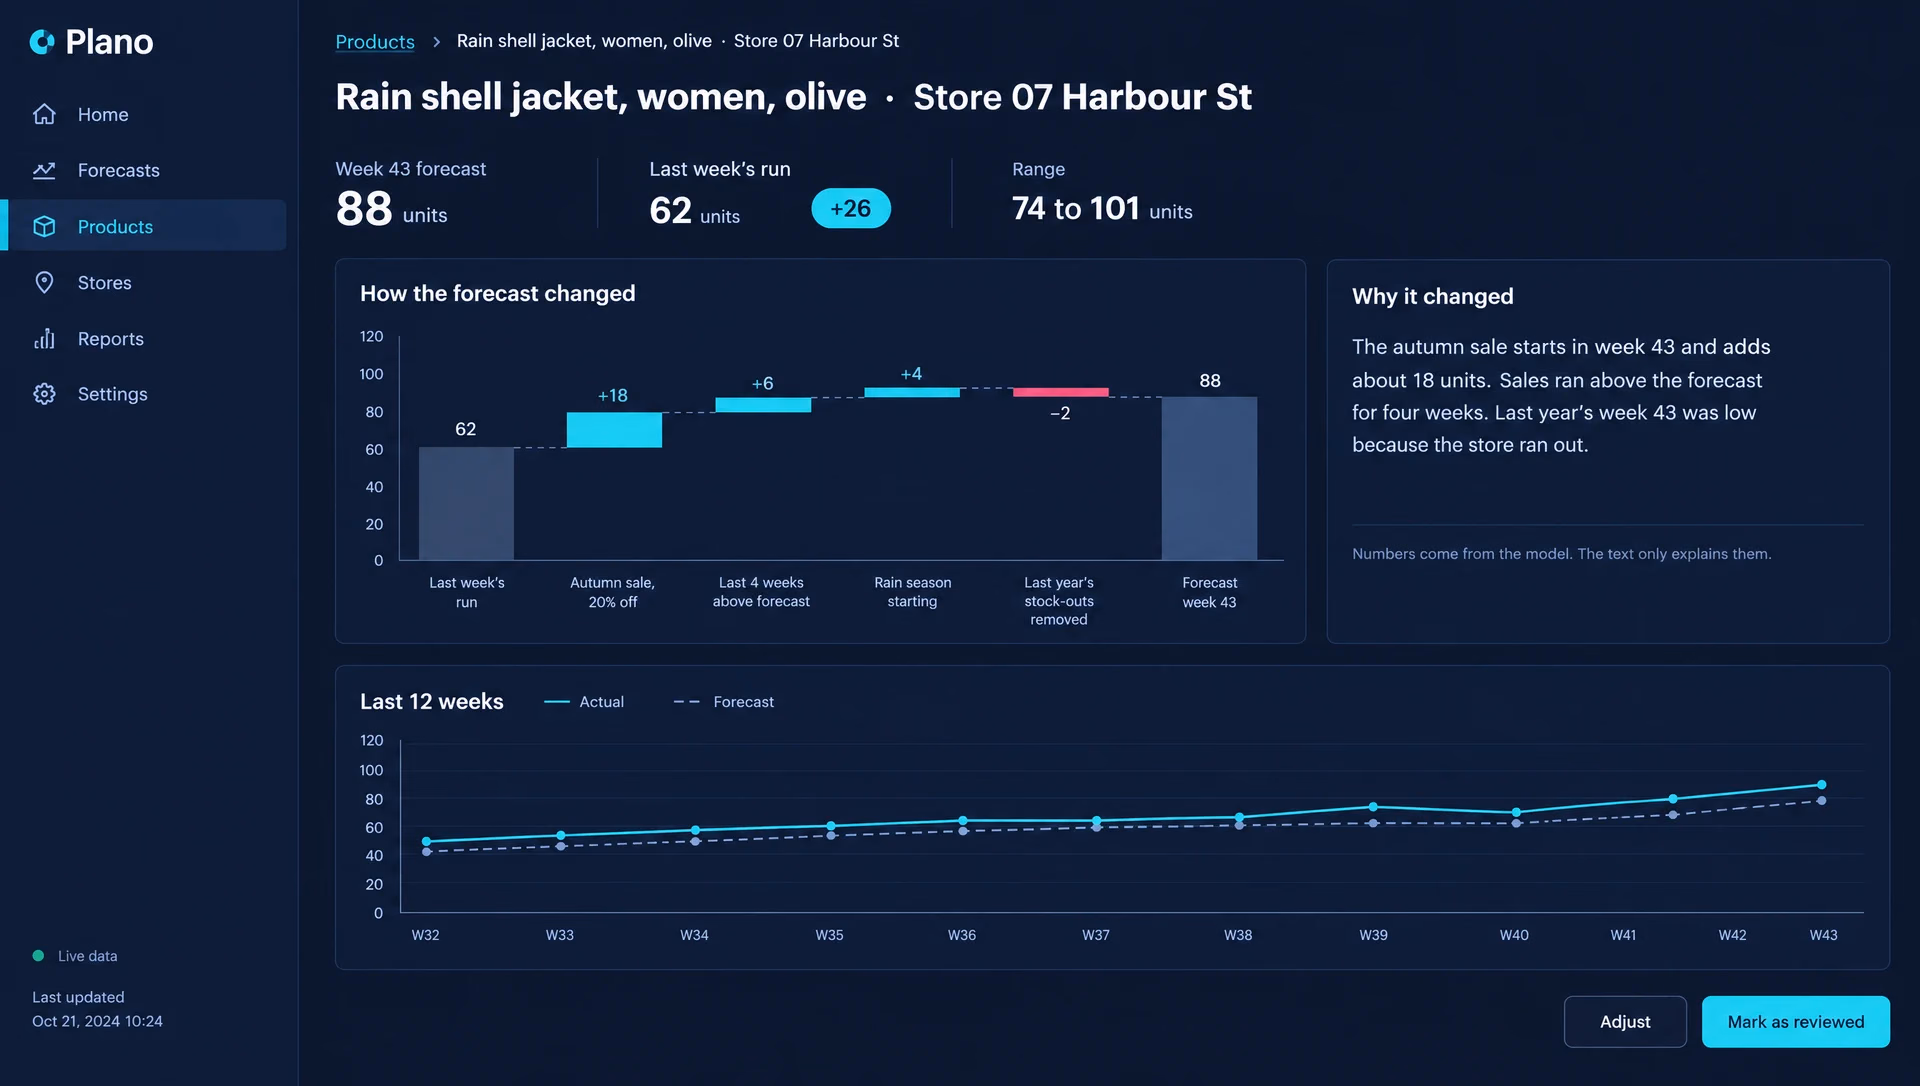Click the 'How the forecast changed' title
The width and height of the screenshot is (1920, 1086).
(497, 293)
